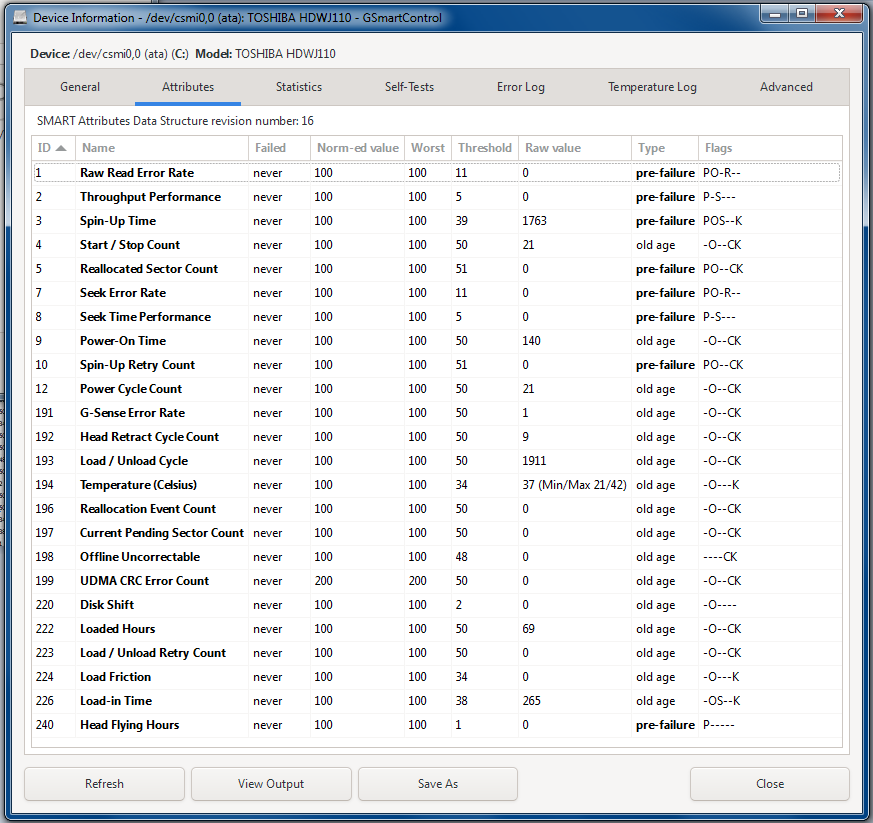
Task: Sort by the Worst column header
Action: [x=428, y=148]
